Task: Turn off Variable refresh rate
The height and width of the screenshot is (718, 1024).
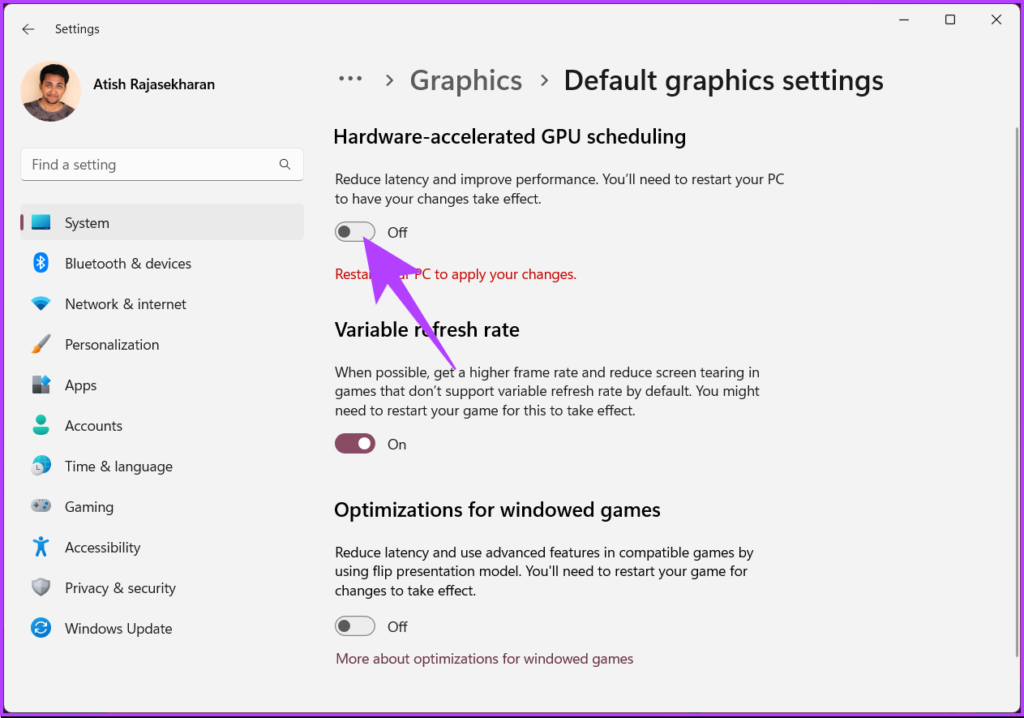Action: coord(355,443)
